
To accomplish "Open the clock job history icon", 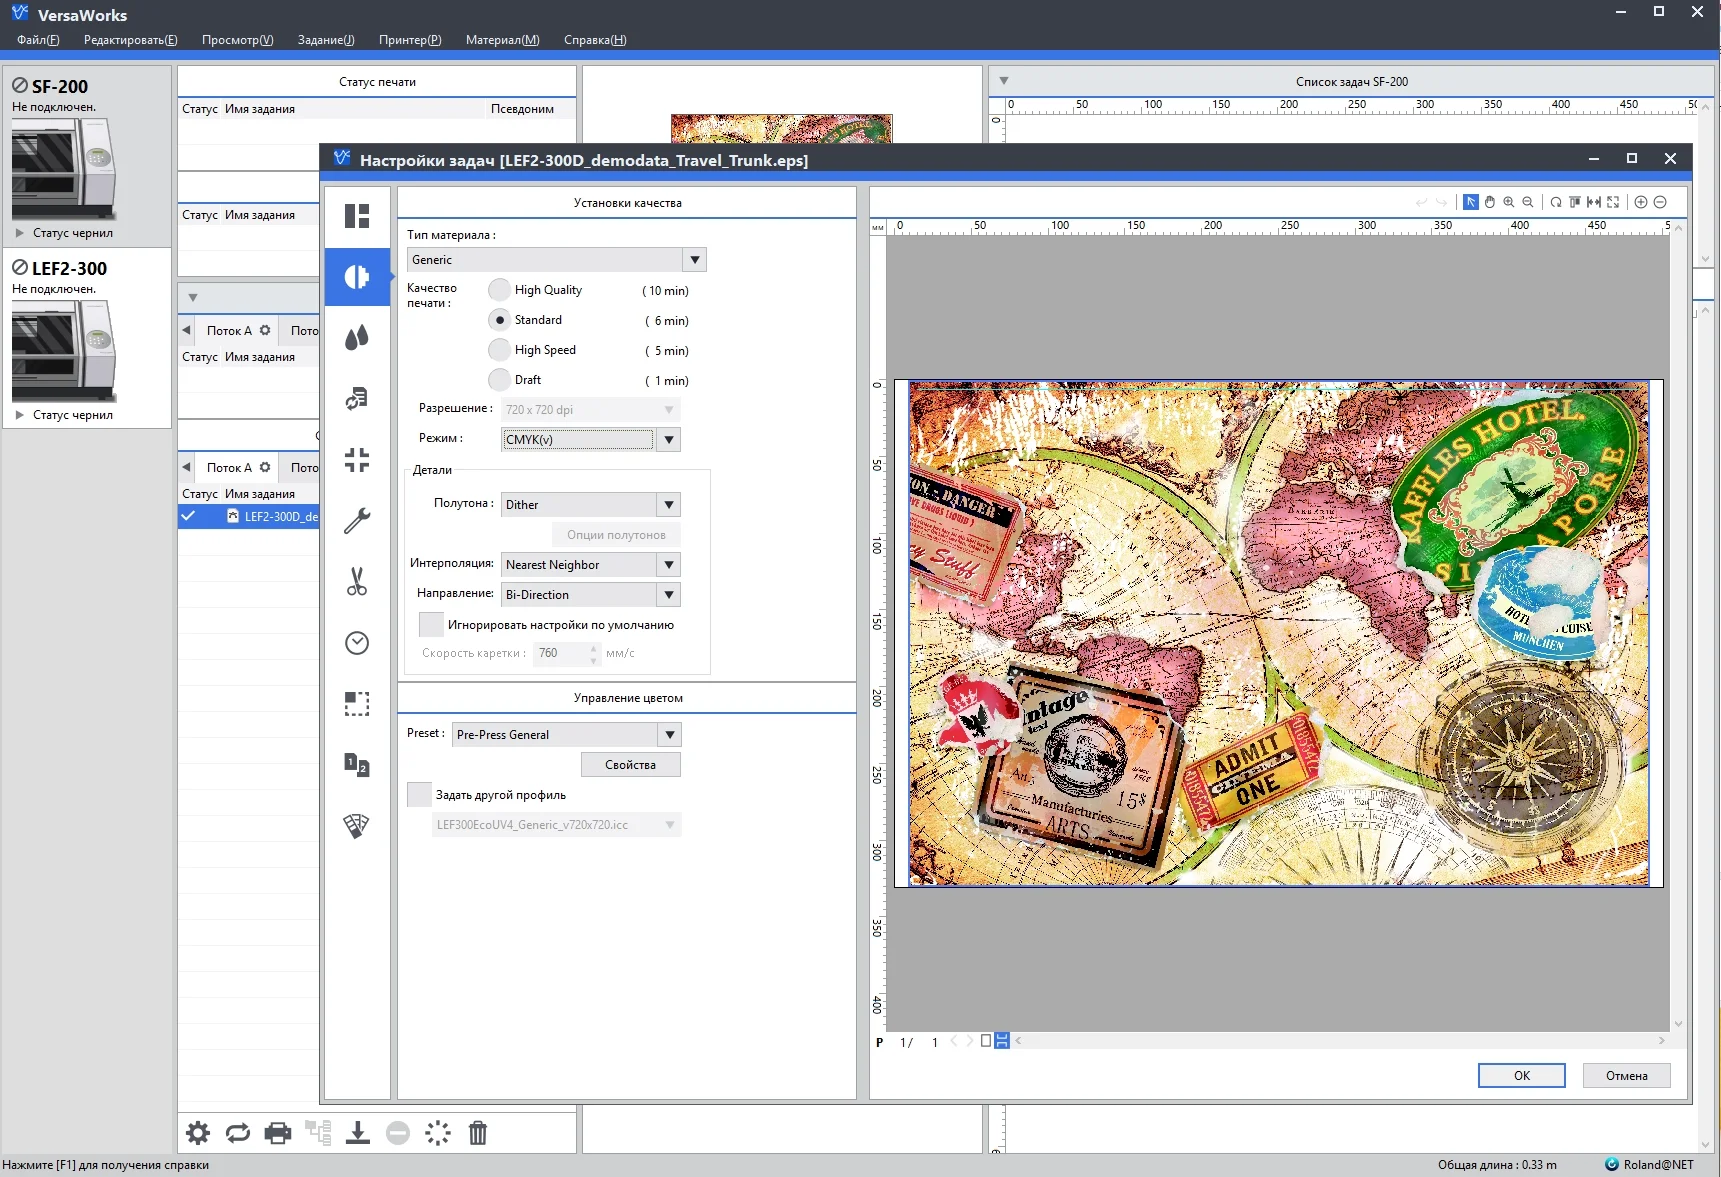I will [x=357, y=643].
